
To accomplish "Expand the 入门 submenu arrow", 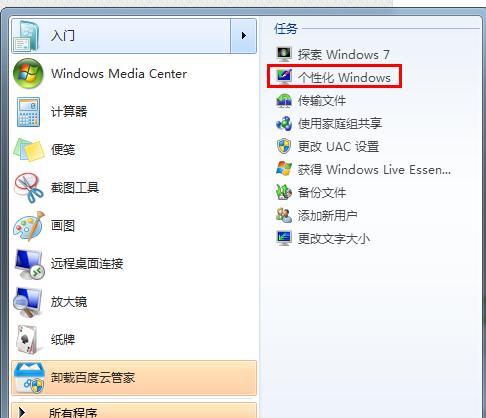I will 244,36.
